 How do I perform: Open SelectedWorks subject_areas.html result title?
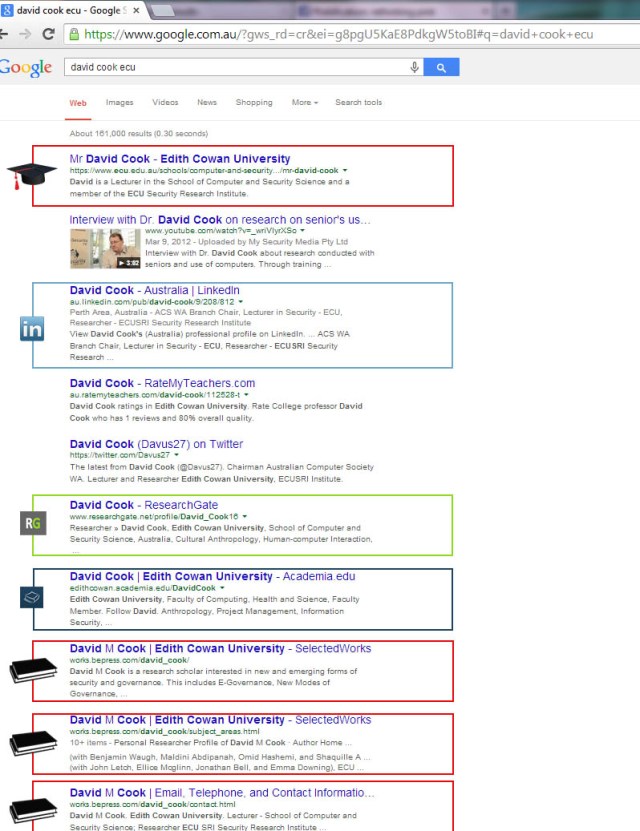coord(220,720)
